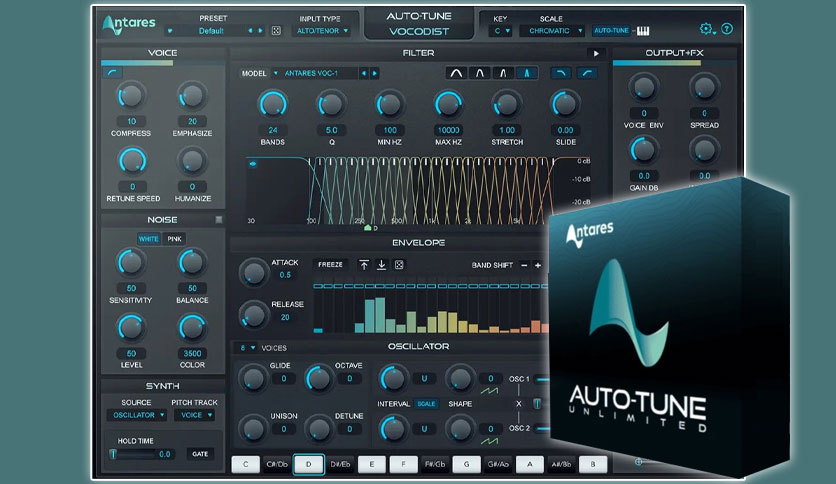
Task: Click the envelope shift-down arrow icon
Action: tap(381, 265)
